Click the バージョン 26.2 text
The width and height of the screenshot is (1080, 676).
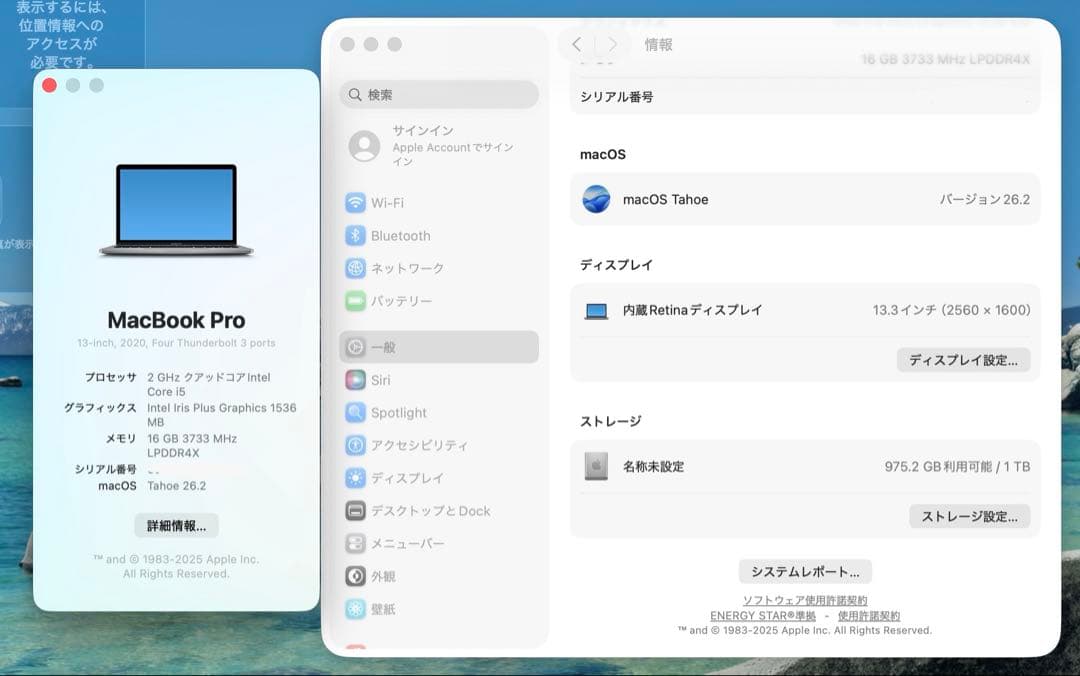click(985, 199)
